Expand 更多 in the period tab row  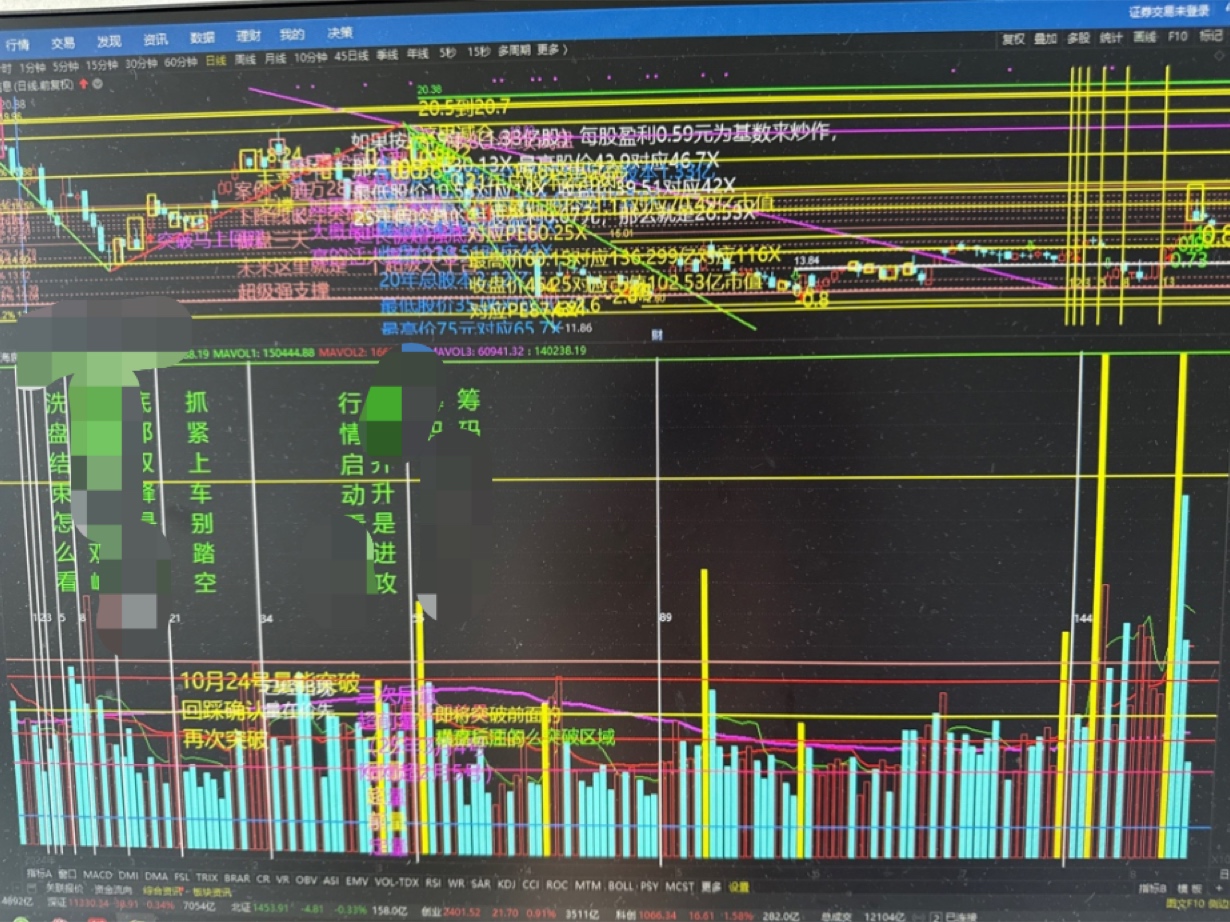coord(553,50)
